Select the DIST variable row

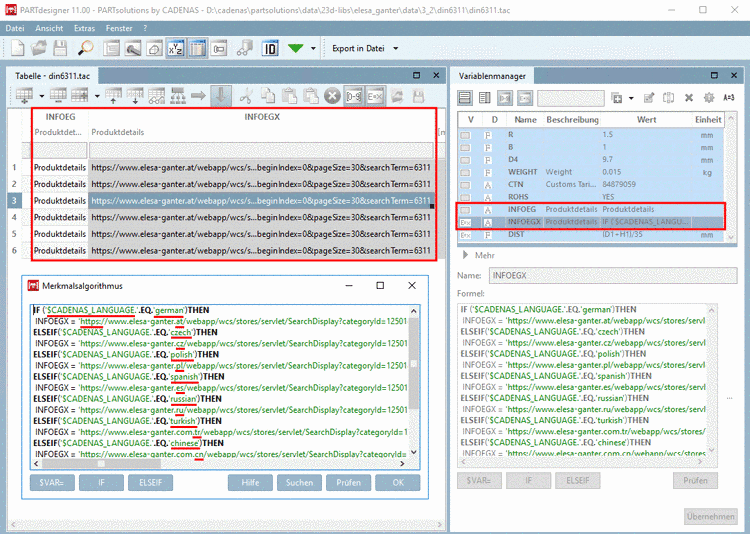591,234
